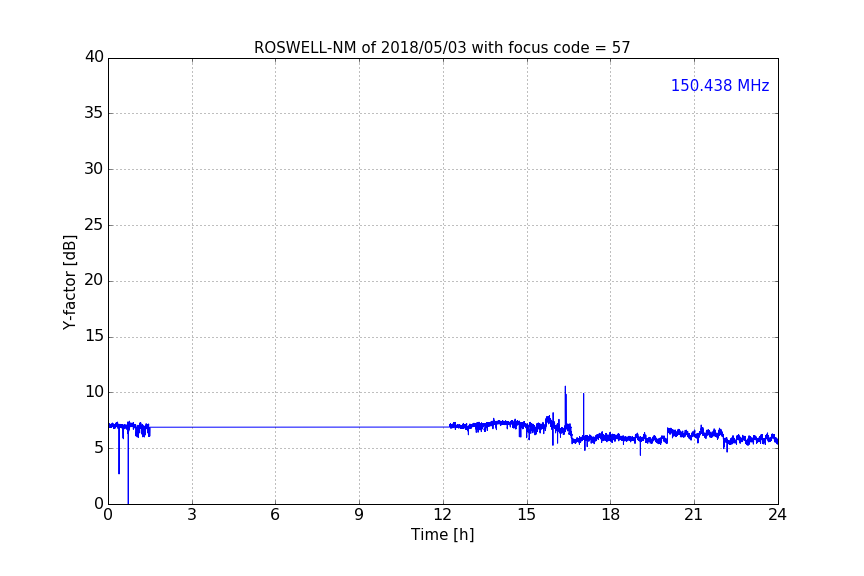Viewport: 864px width, 576px height.
Task: Click the x-axis tick label '15'
Action: click(527, 515)
